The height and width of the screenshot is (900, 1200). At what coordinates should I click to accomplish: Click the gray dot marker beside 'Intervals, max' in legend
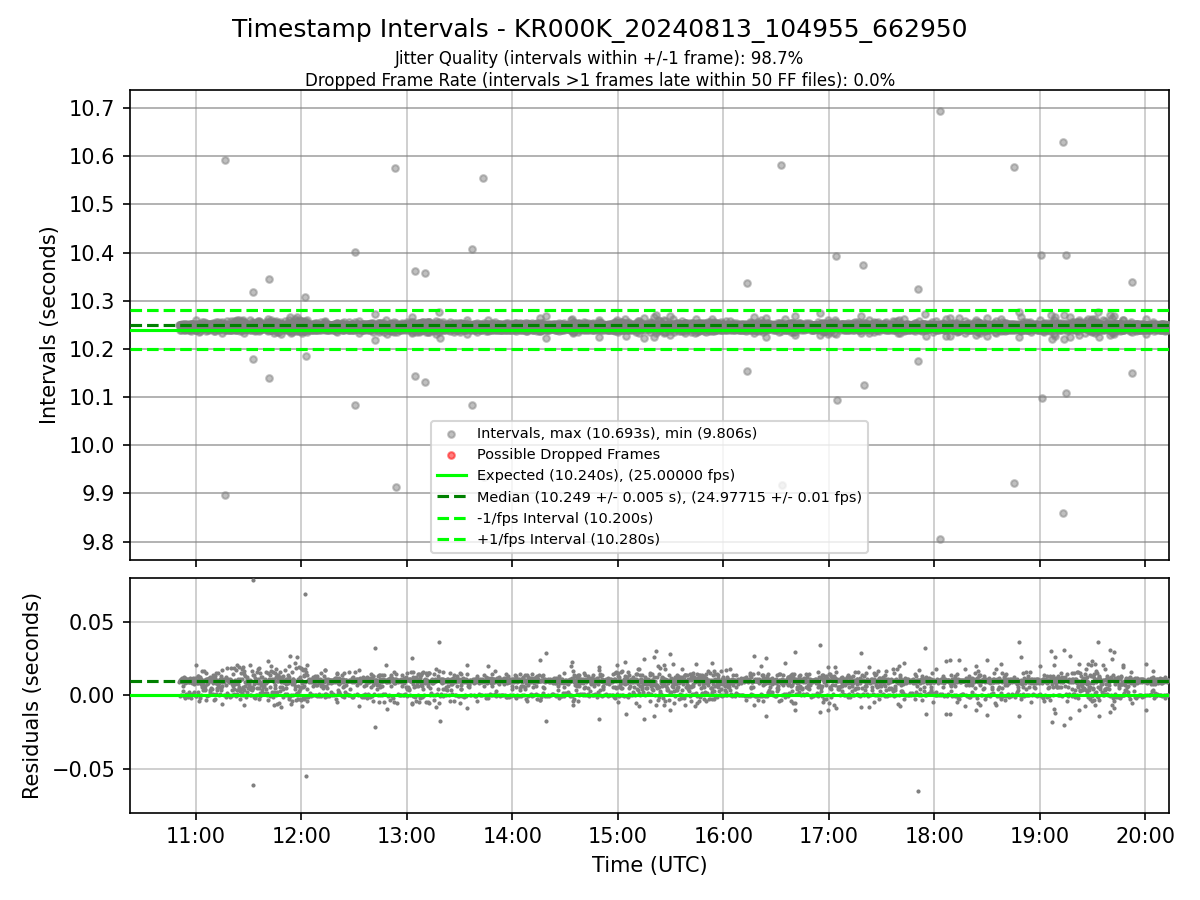point(451,434)
